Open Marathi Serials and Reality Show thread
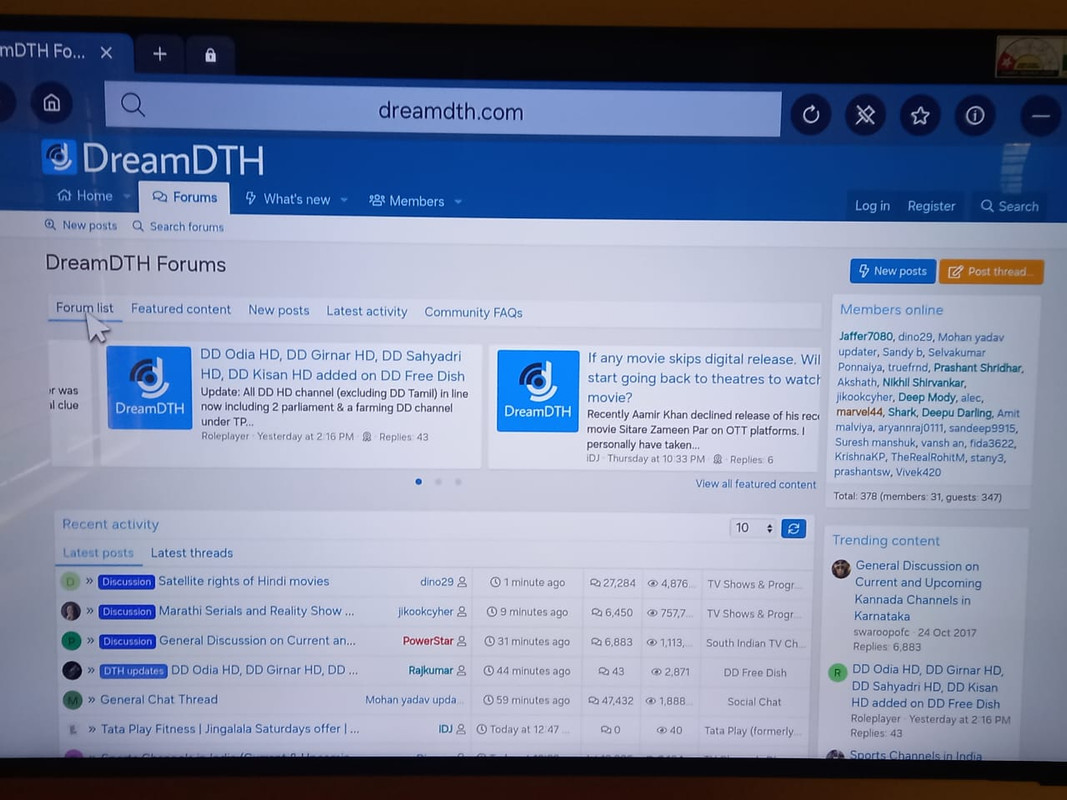The height and width of the screenshot is (800, 1067). tap(257, 611)
